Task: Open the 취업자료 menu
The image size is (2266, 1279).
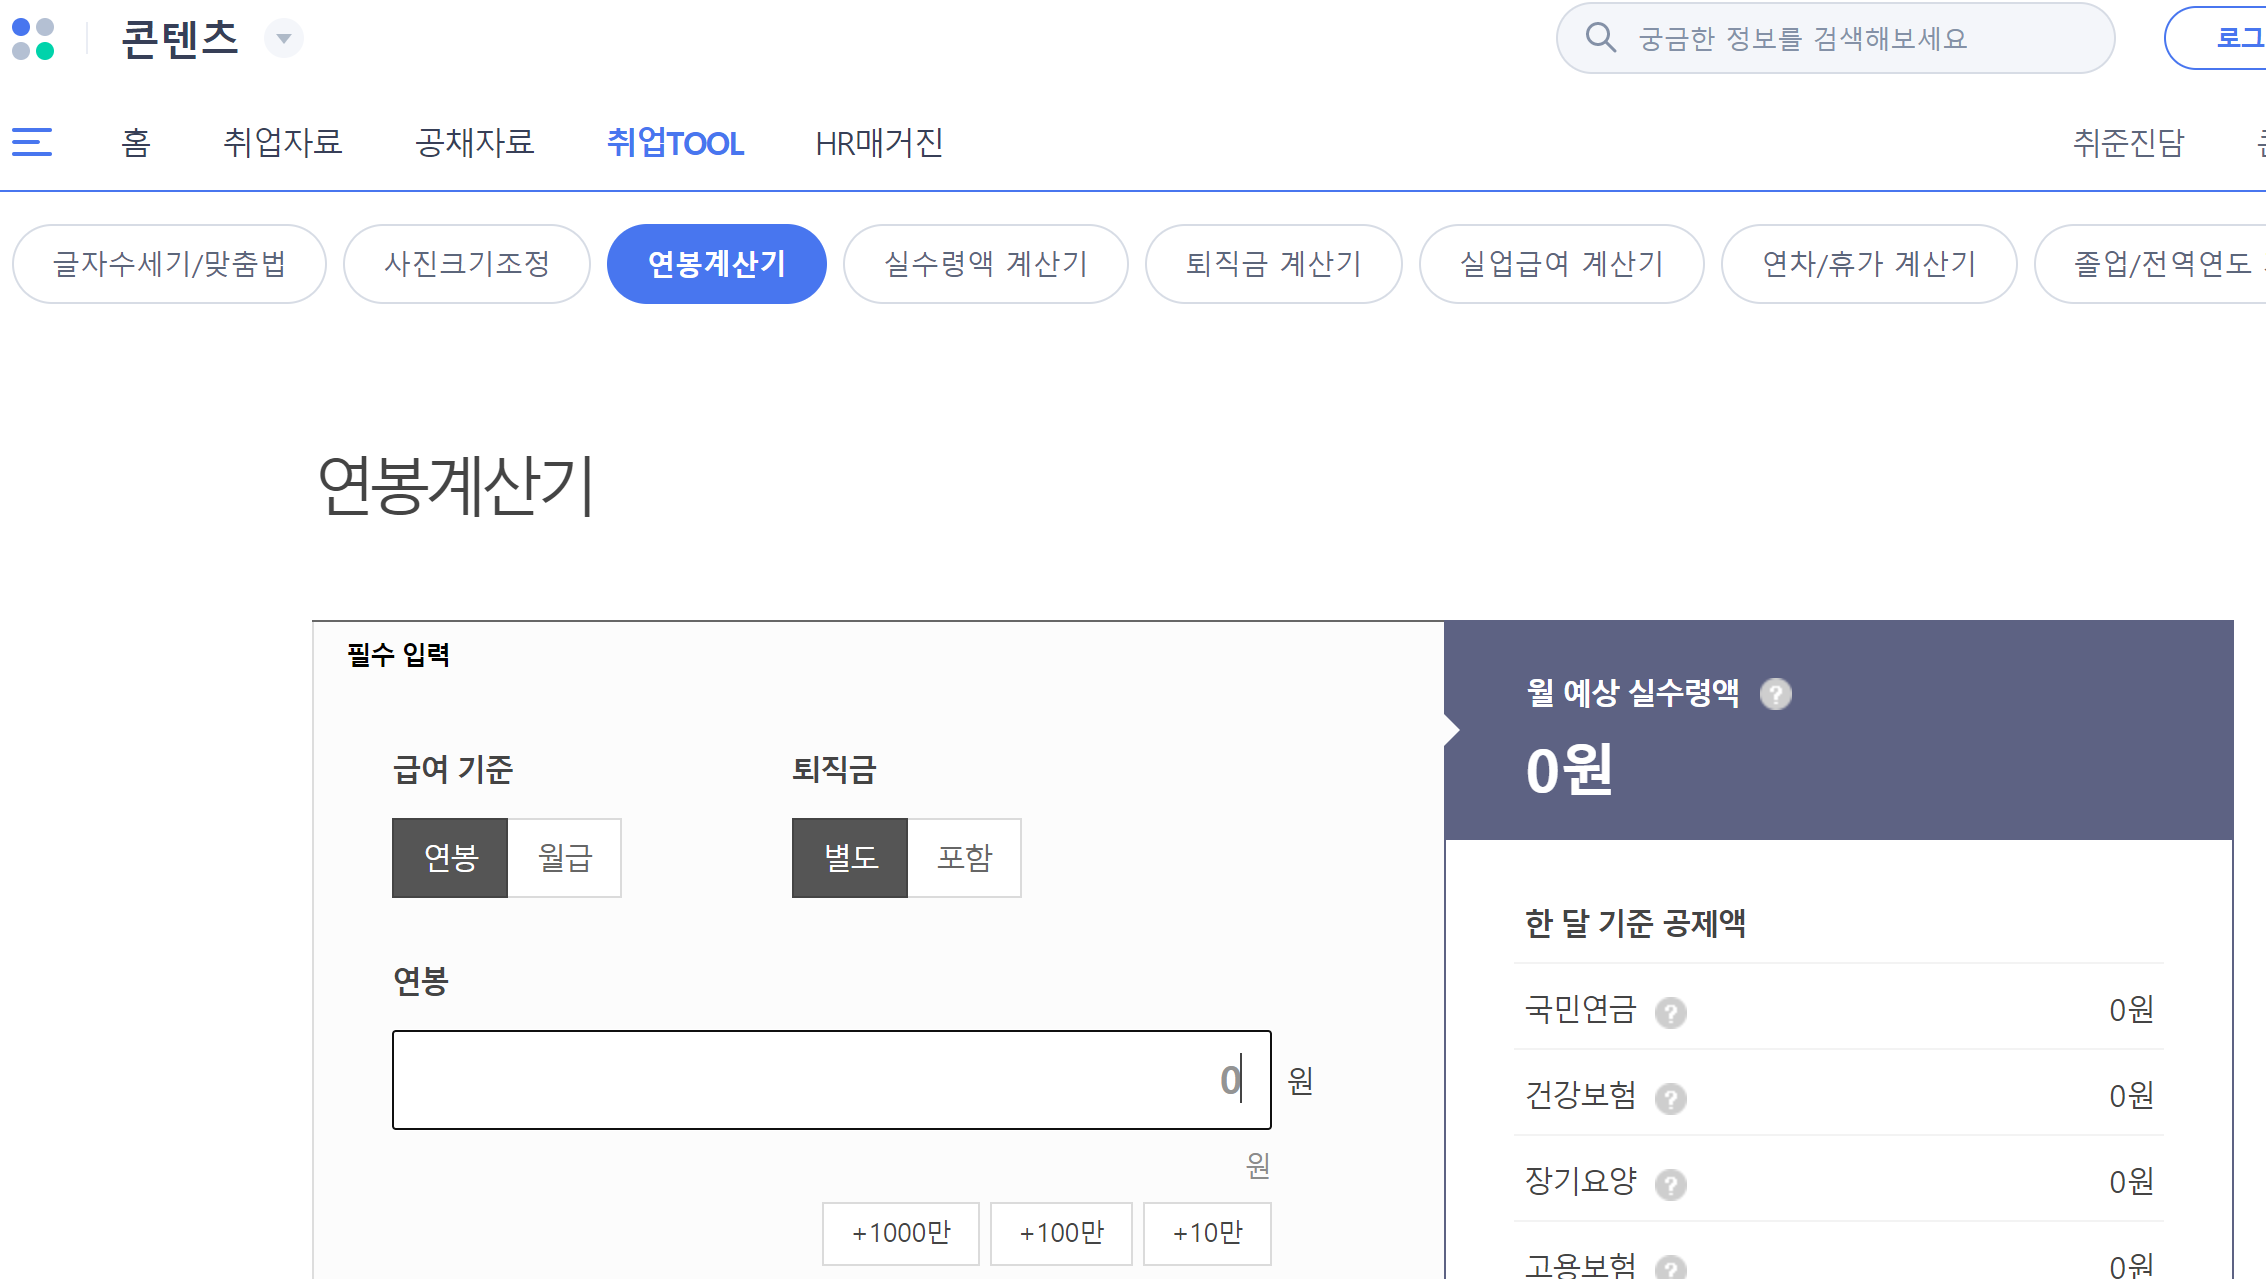Action: click(x=283, y=143)
